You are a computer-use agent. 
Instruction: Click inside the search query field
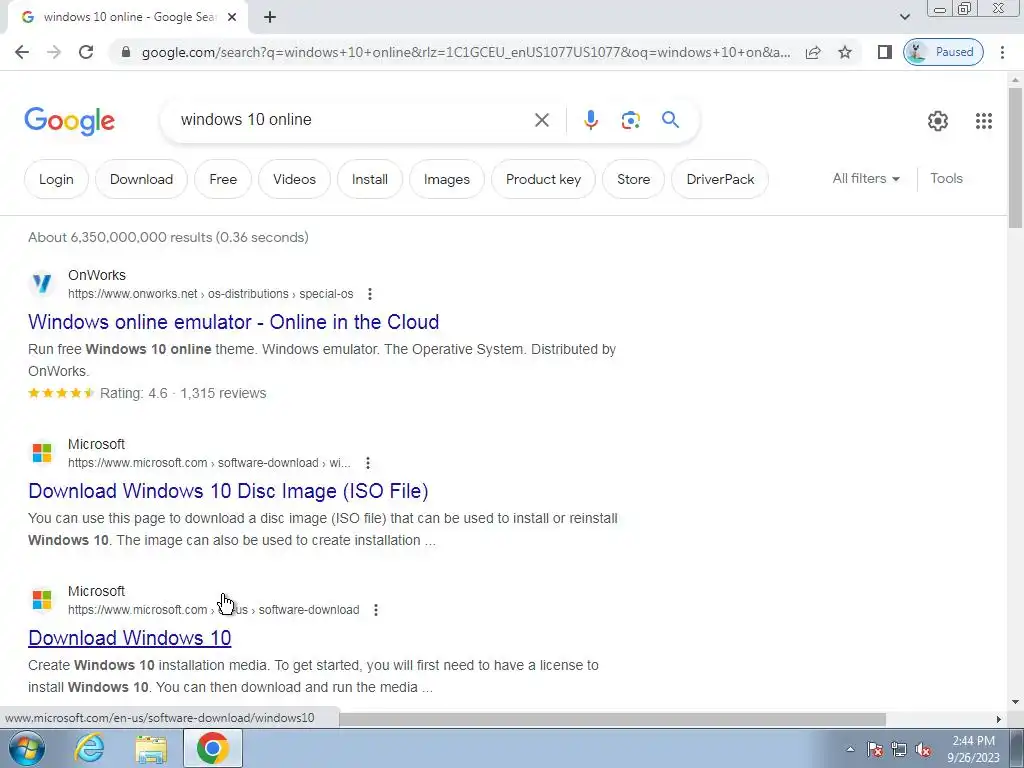click(x=353, y=120)
